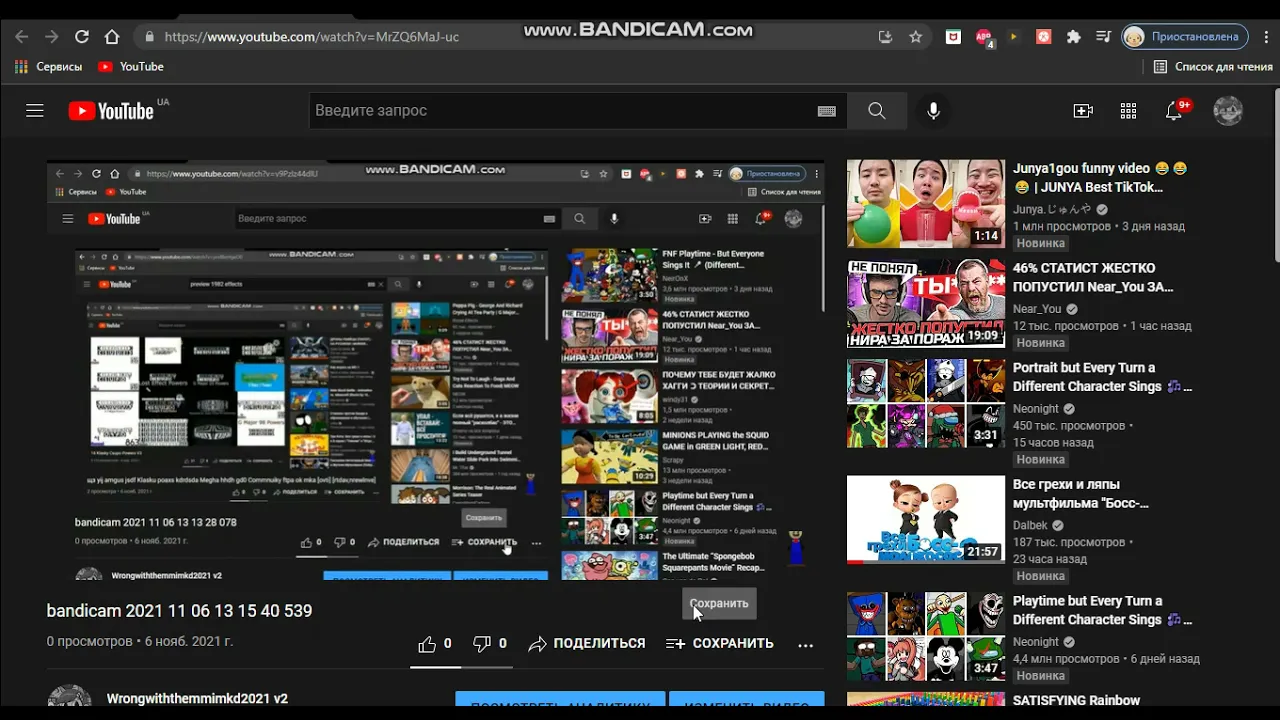Open the paused profile button Приостановлена
This screenshot has height=720, width=1280.
pyautogui.click(x=1185, y=37)
